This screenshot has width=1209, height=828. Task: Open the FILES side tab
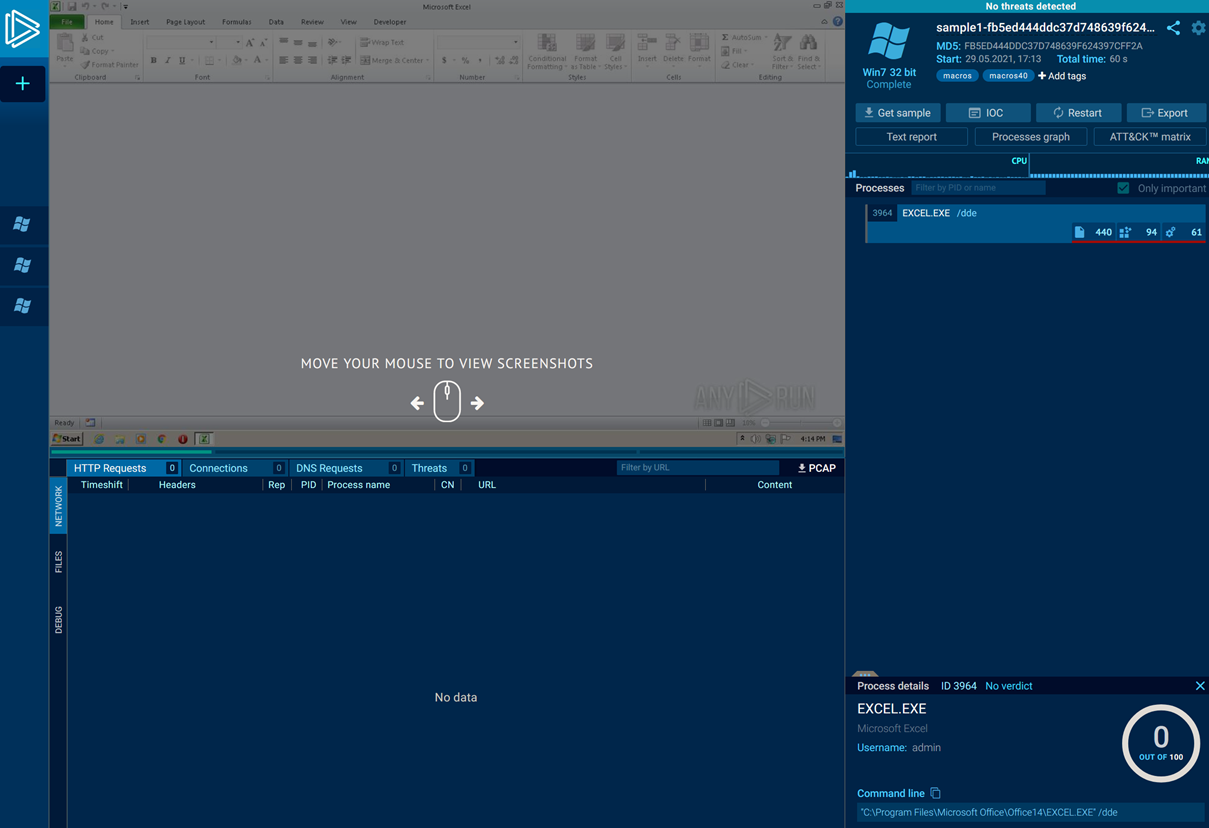pos(58,561)
